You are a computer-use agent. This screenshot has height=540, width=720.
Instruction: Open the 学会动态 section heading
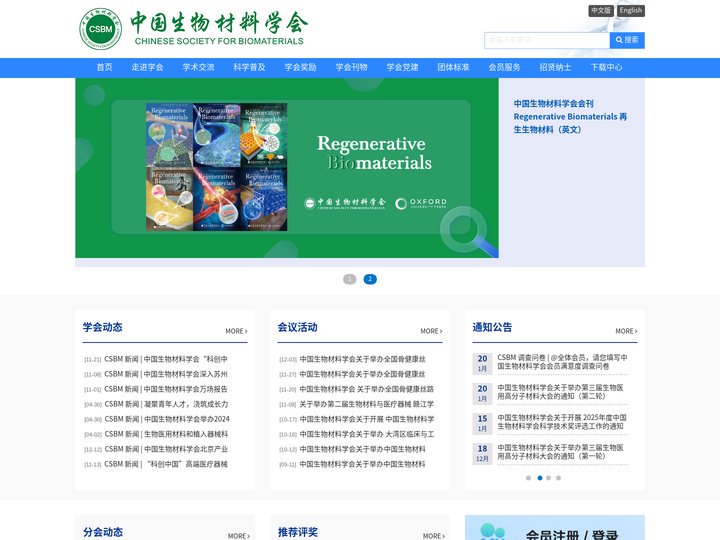pos(102,327)
